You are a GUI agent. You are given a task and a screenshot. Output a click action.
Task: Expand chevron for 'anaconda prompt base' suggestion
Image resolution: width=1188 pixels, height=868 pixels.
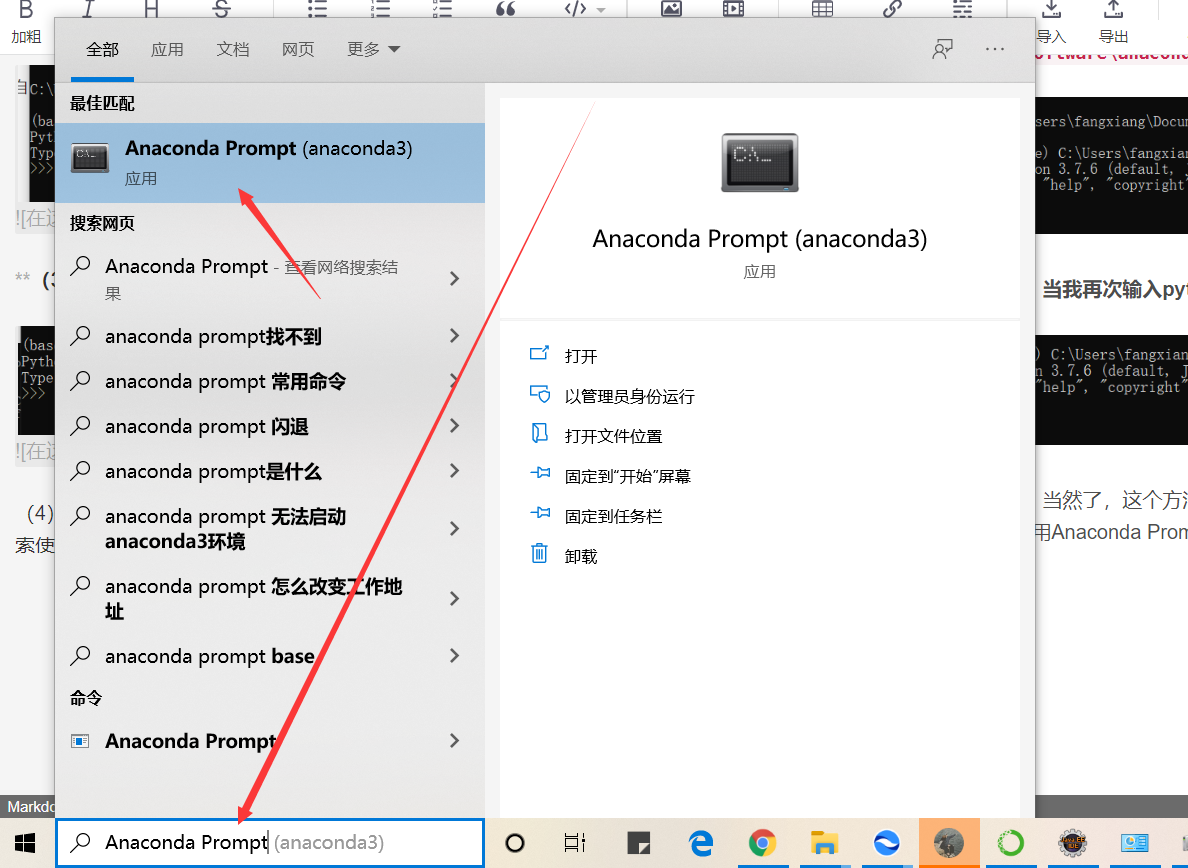[455, 656]
